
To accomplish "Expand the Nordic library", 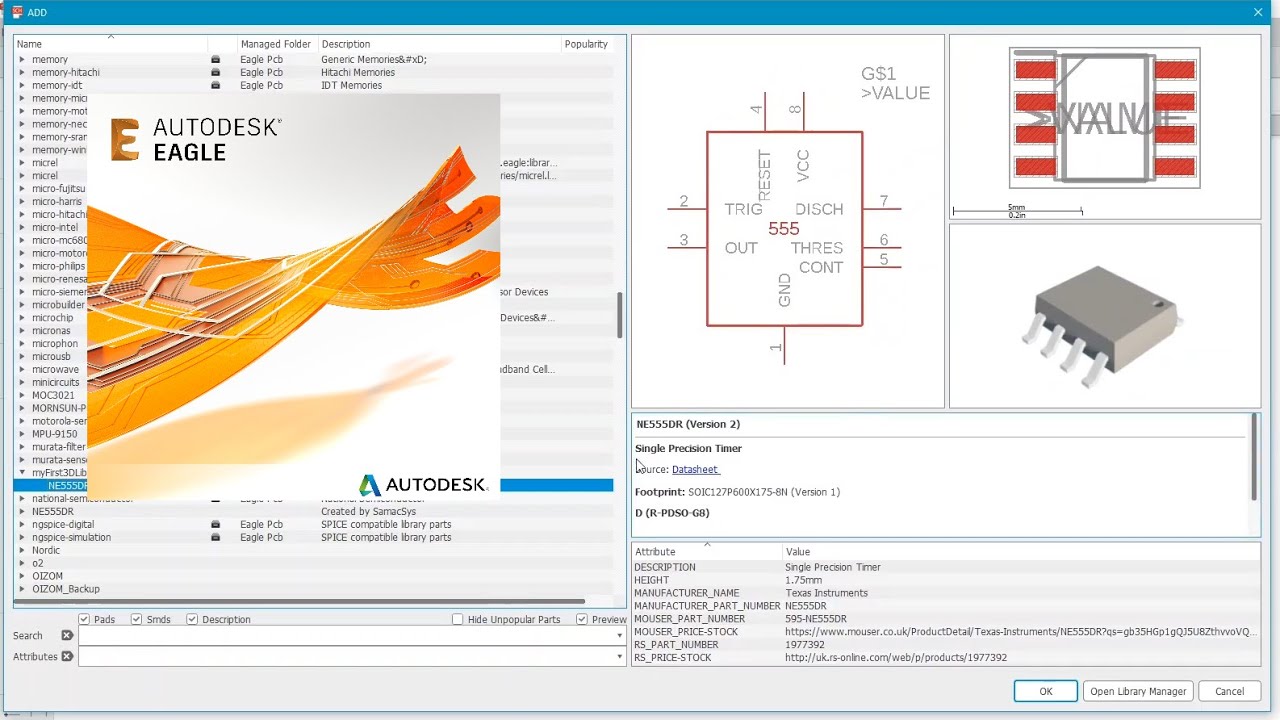I will click(22, 550).
